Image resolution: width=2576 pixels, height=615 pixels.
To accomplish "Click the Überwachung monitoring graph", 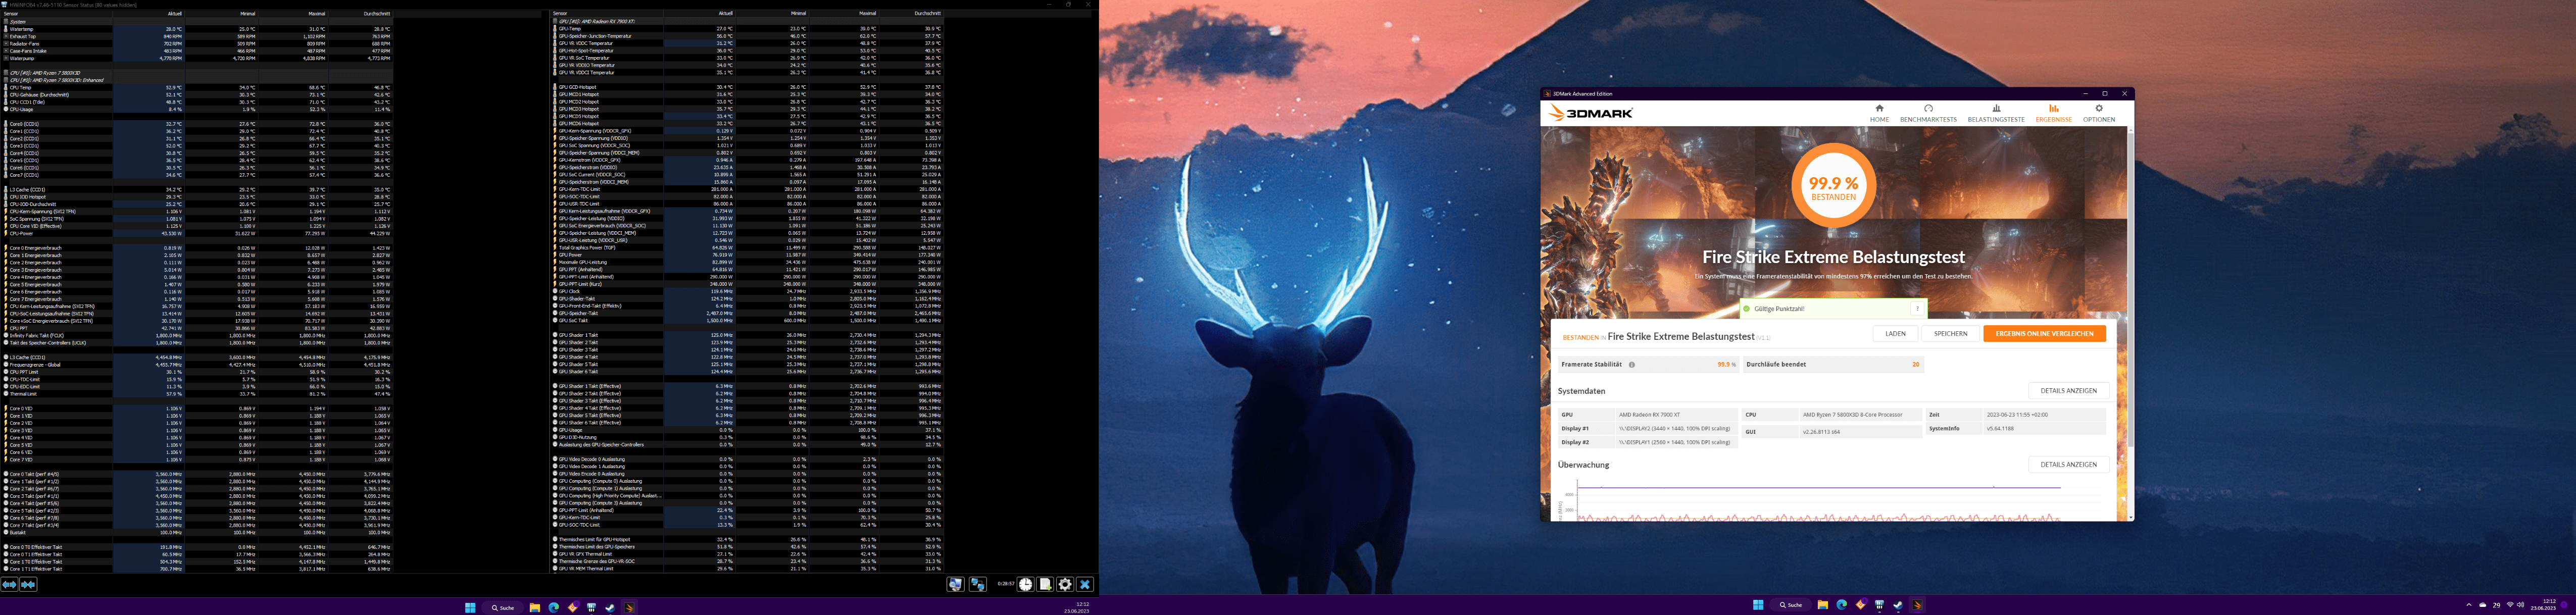I will 1831,500.
